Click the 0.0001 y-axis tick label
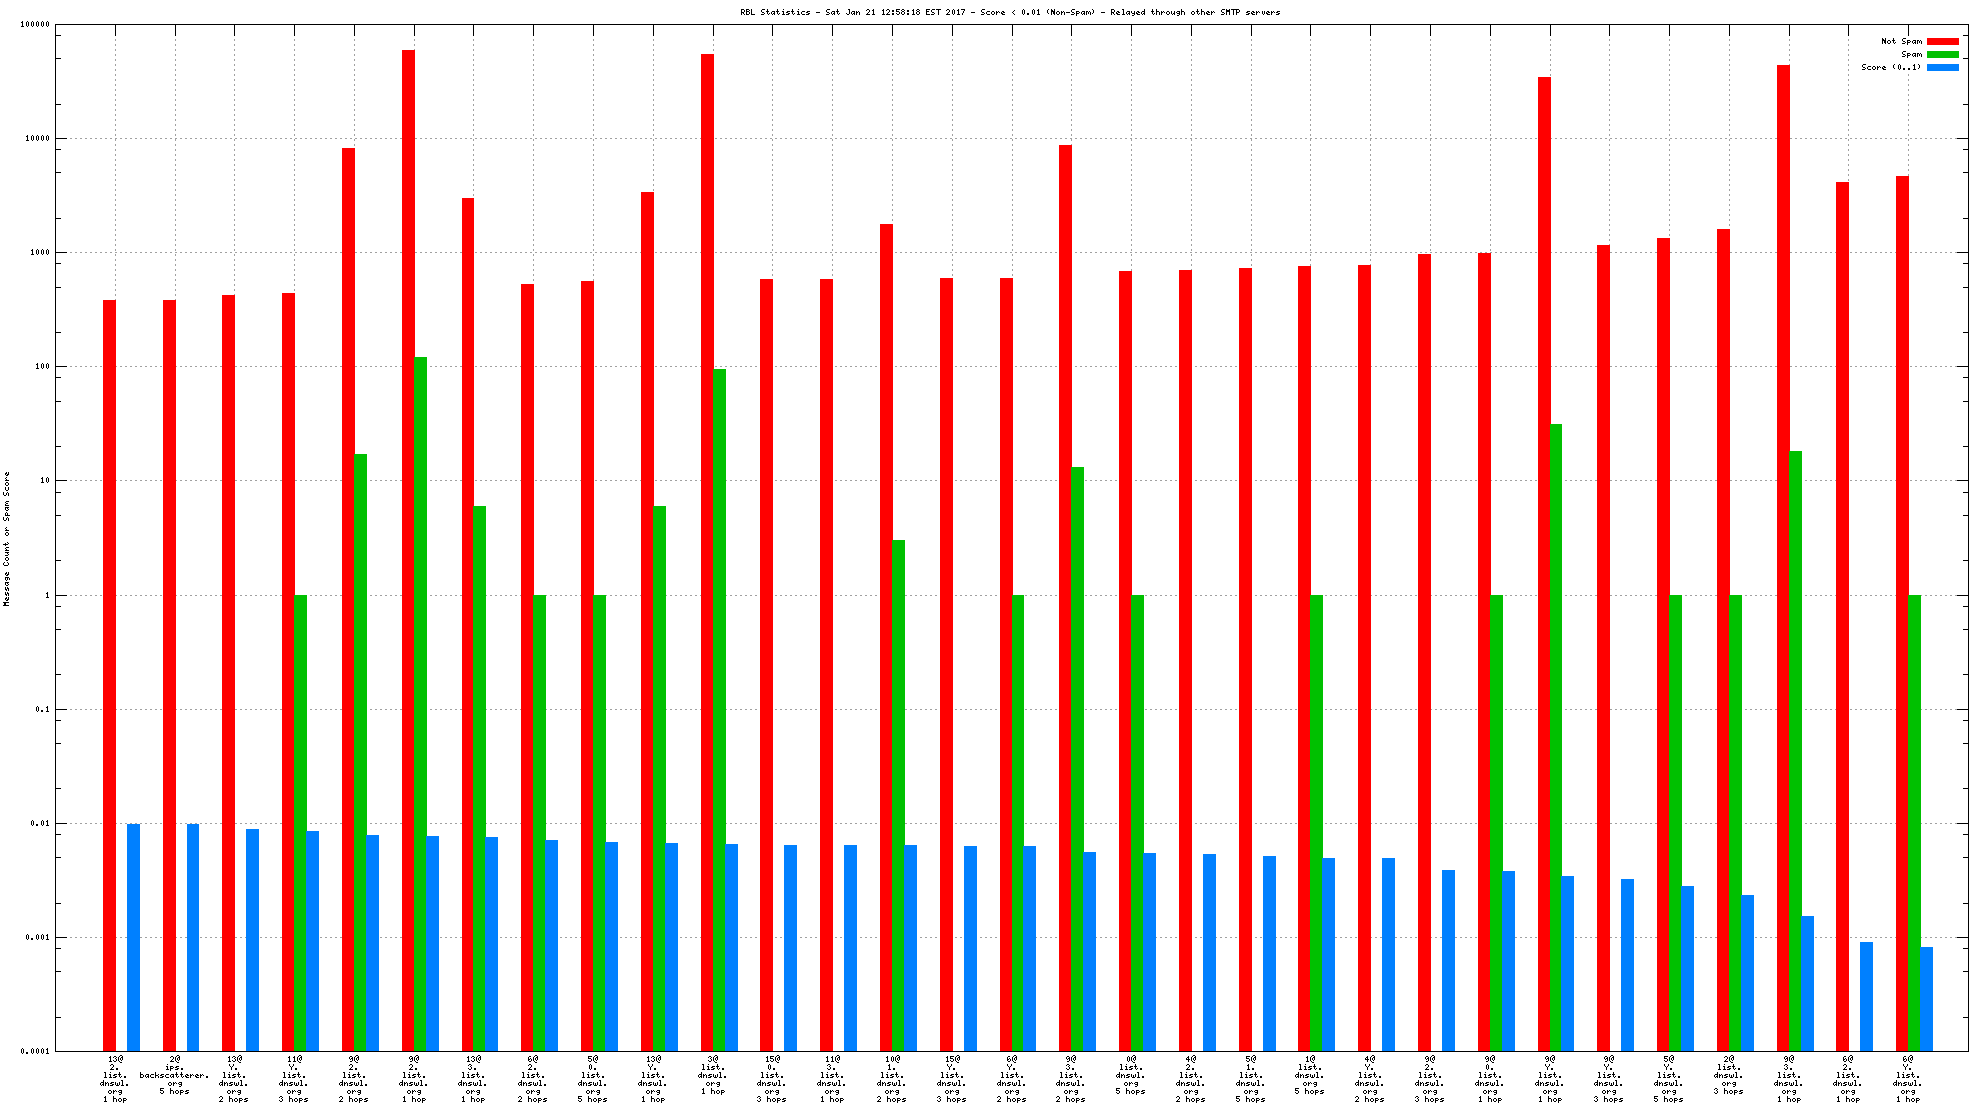The image size is (1984, 1116). click(35, 1051)
